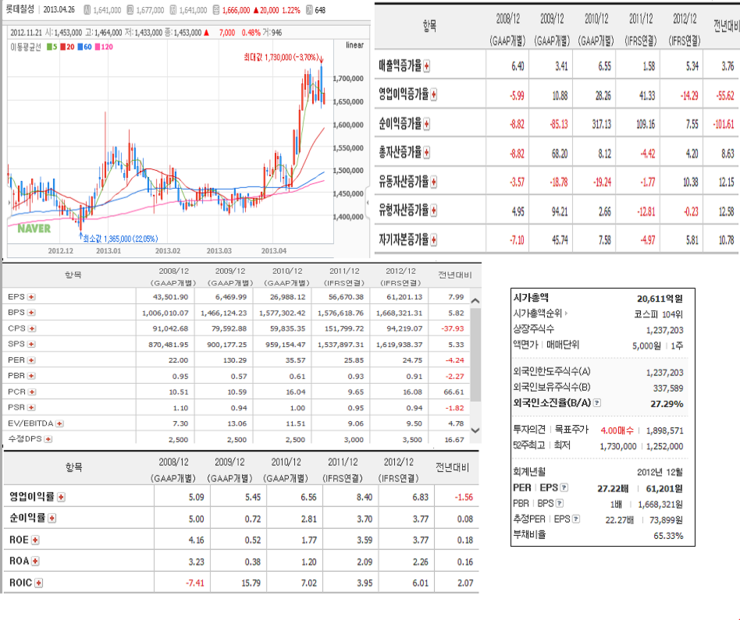Expand the 순이익률 row
This screenshot has height=620, width=740.
pos(52,518)
